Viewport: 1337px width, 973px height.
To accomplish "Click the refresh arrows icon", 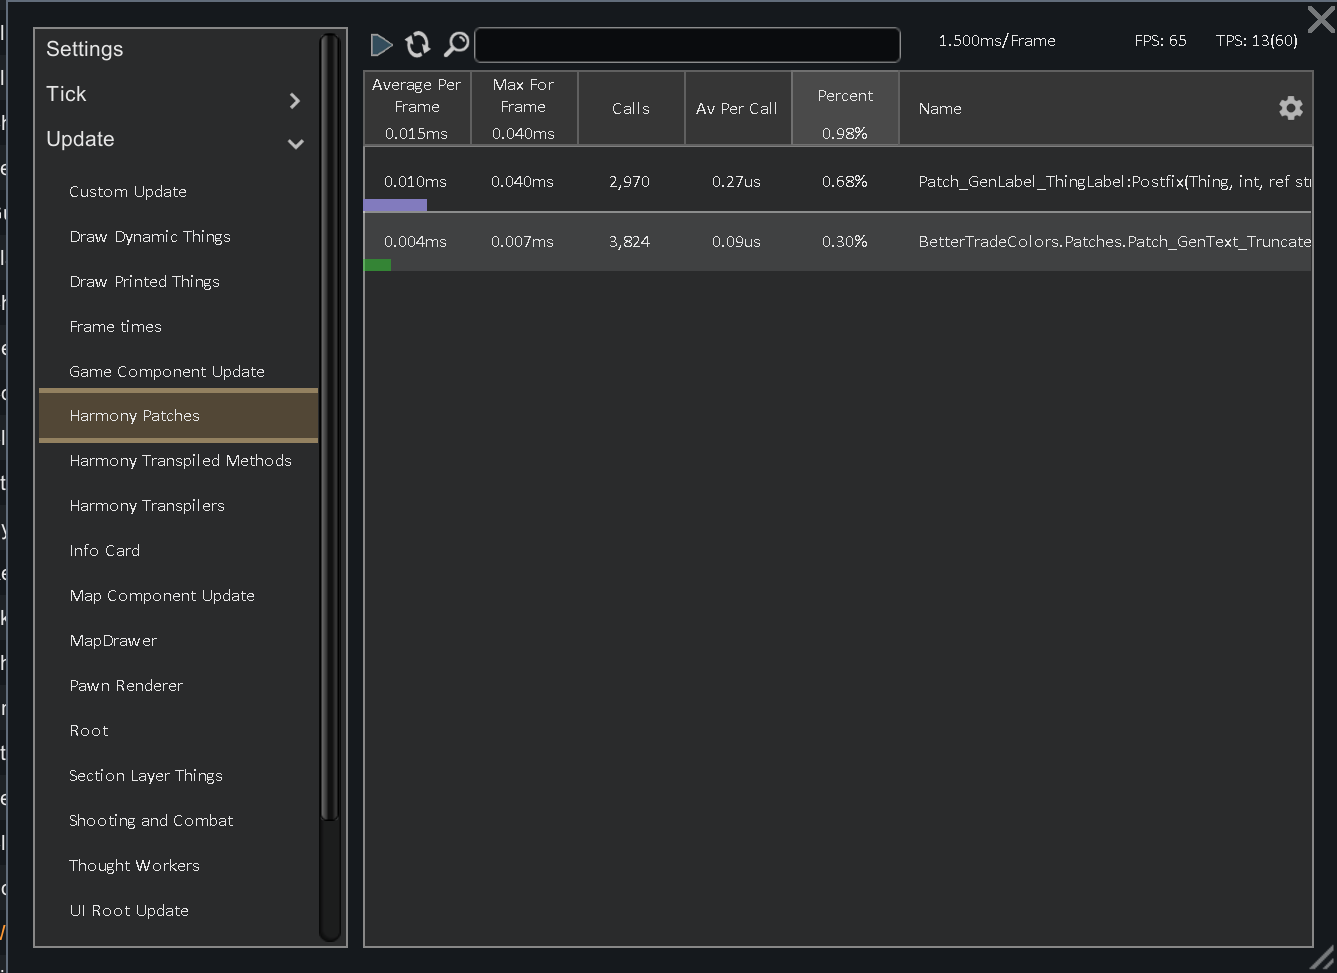I will click(418, 44).
